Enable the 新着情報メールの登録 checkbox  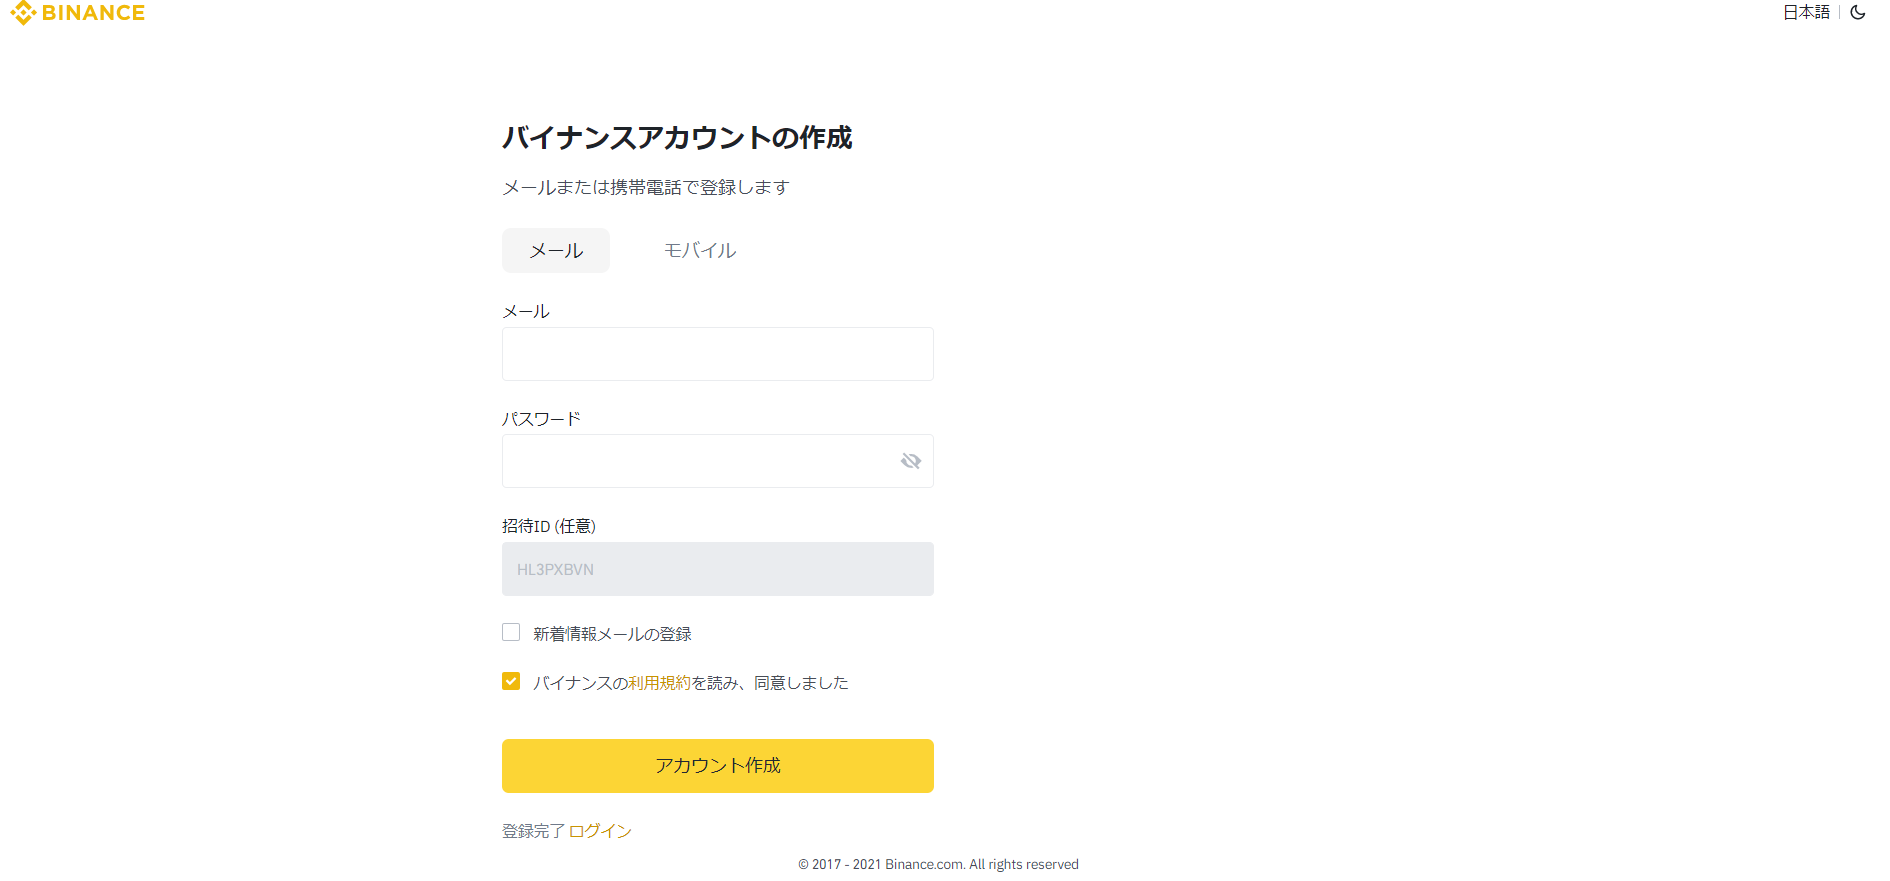511,632
